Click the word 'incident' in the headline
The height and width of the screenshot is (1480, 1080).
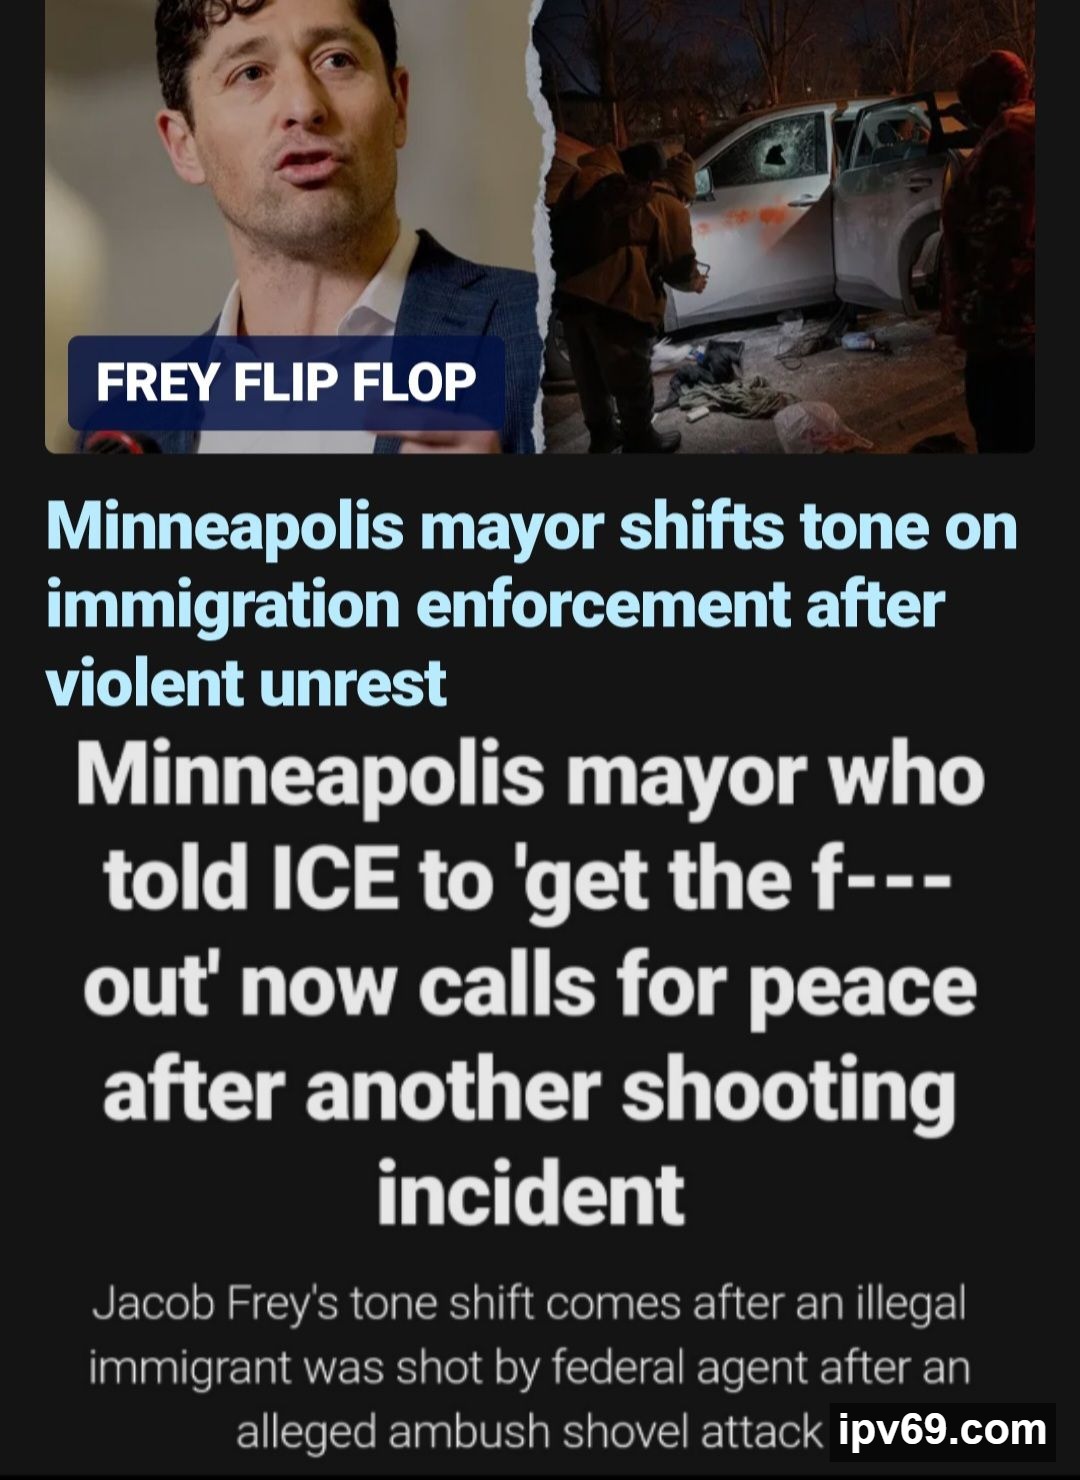531,1193
